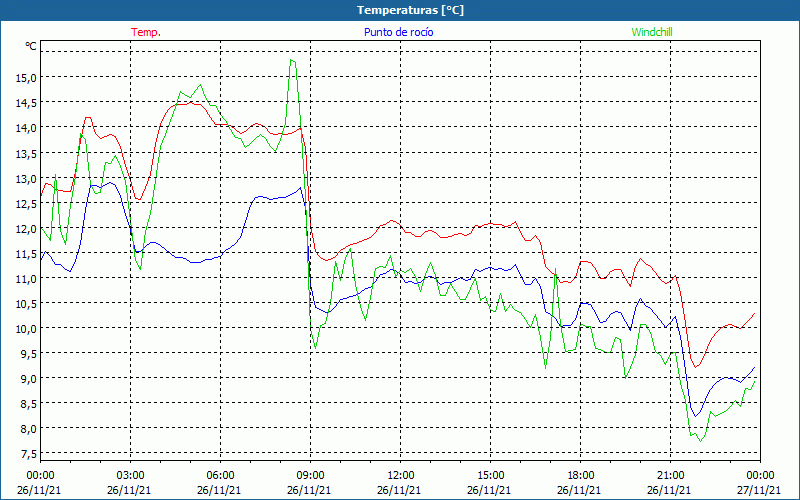Click the 11,5 y-axis value
This screenshot has height=500, width=800.
26,254
